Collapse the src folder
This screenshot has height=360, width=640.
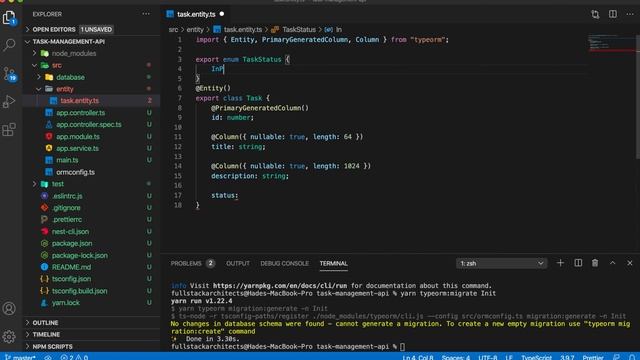(57, 65)
